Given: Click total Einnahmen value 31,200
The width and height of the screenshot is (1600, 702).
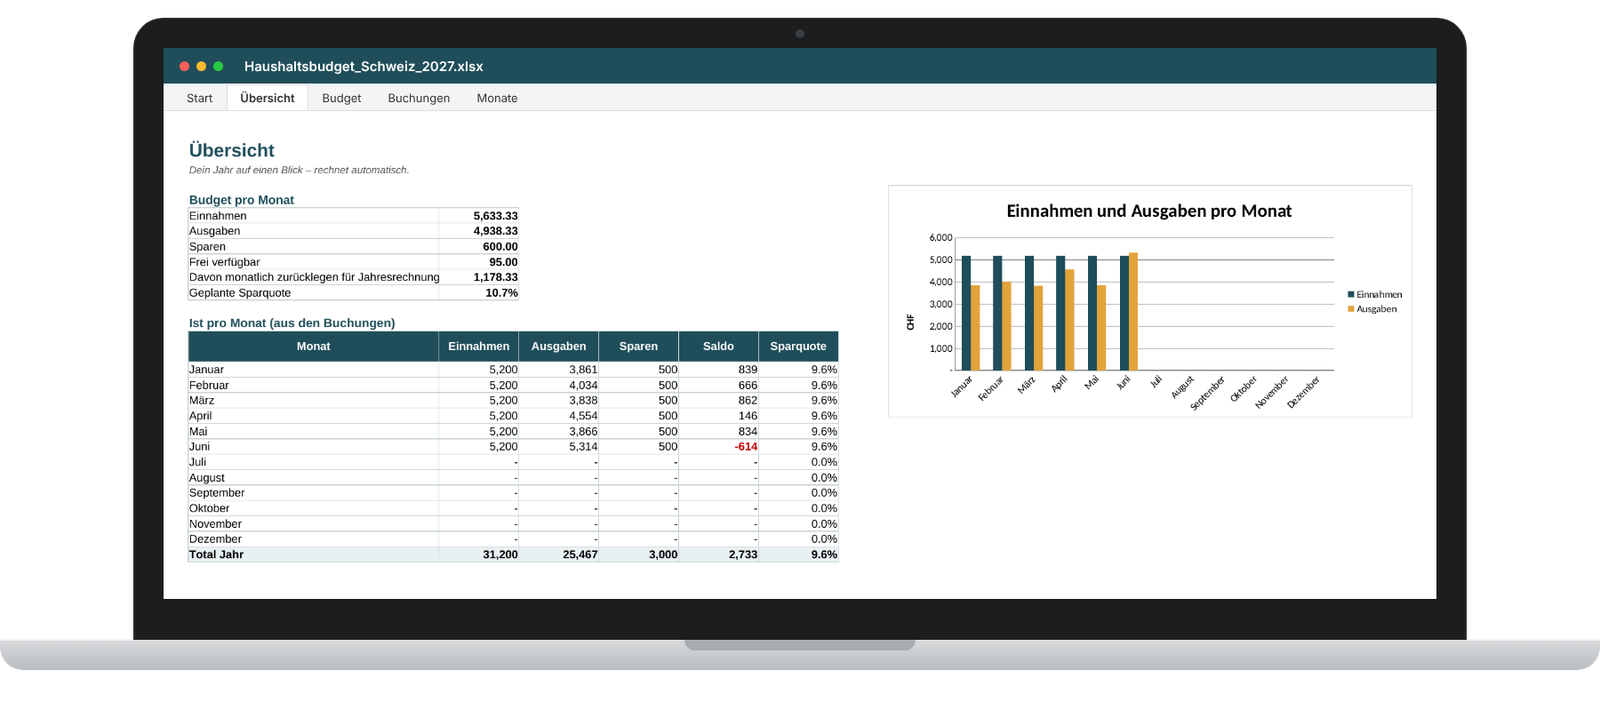Looking at the screenshot, I should 500,554.
